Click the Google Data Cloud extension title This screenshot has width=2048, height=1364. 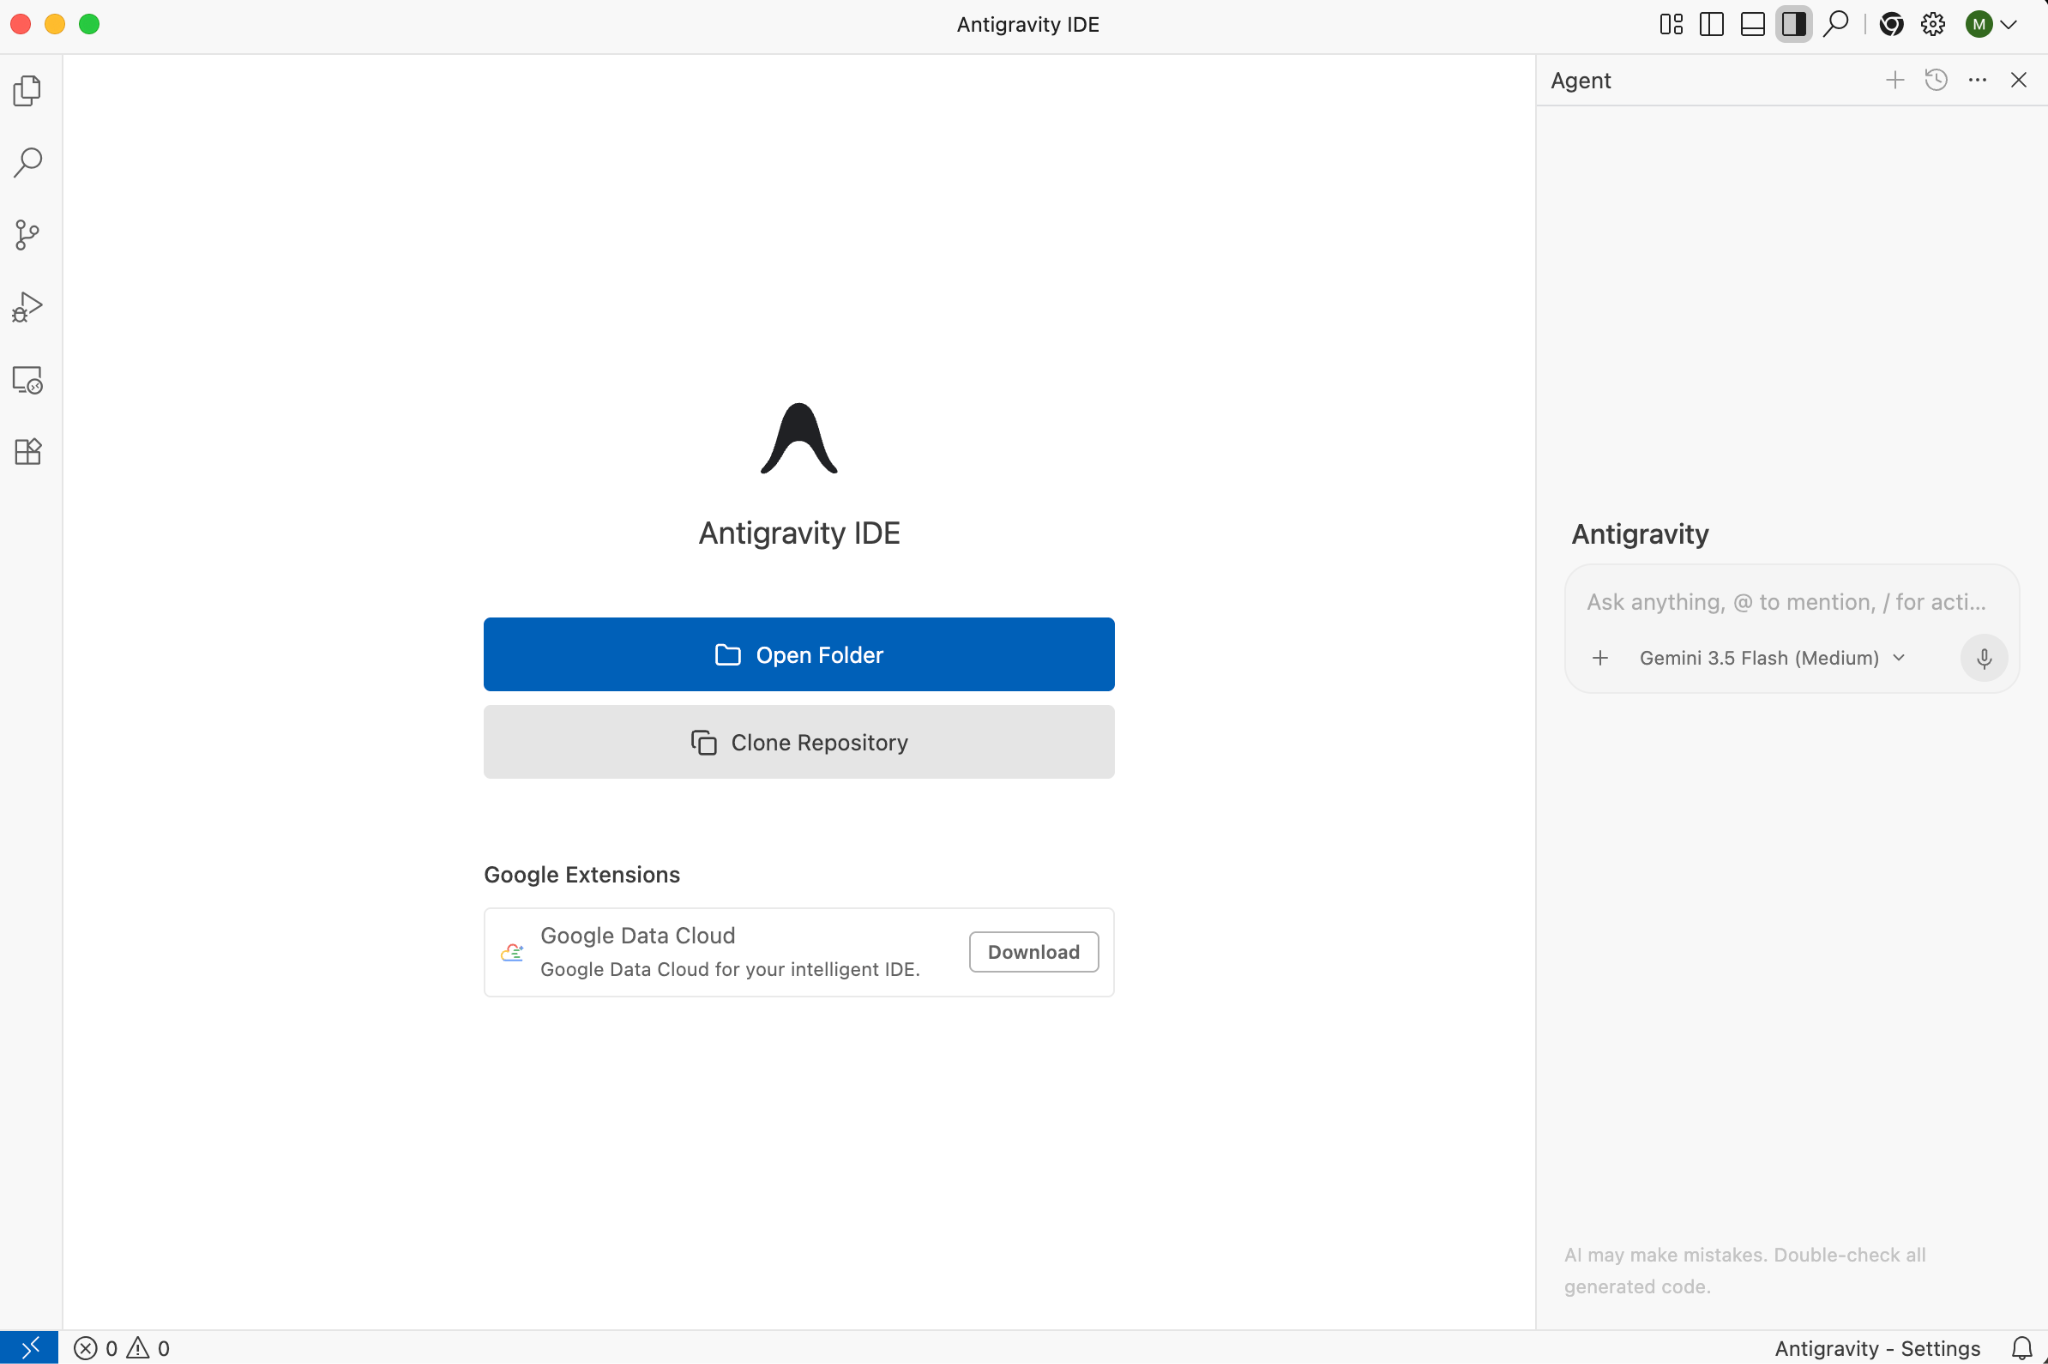point(638,935)
